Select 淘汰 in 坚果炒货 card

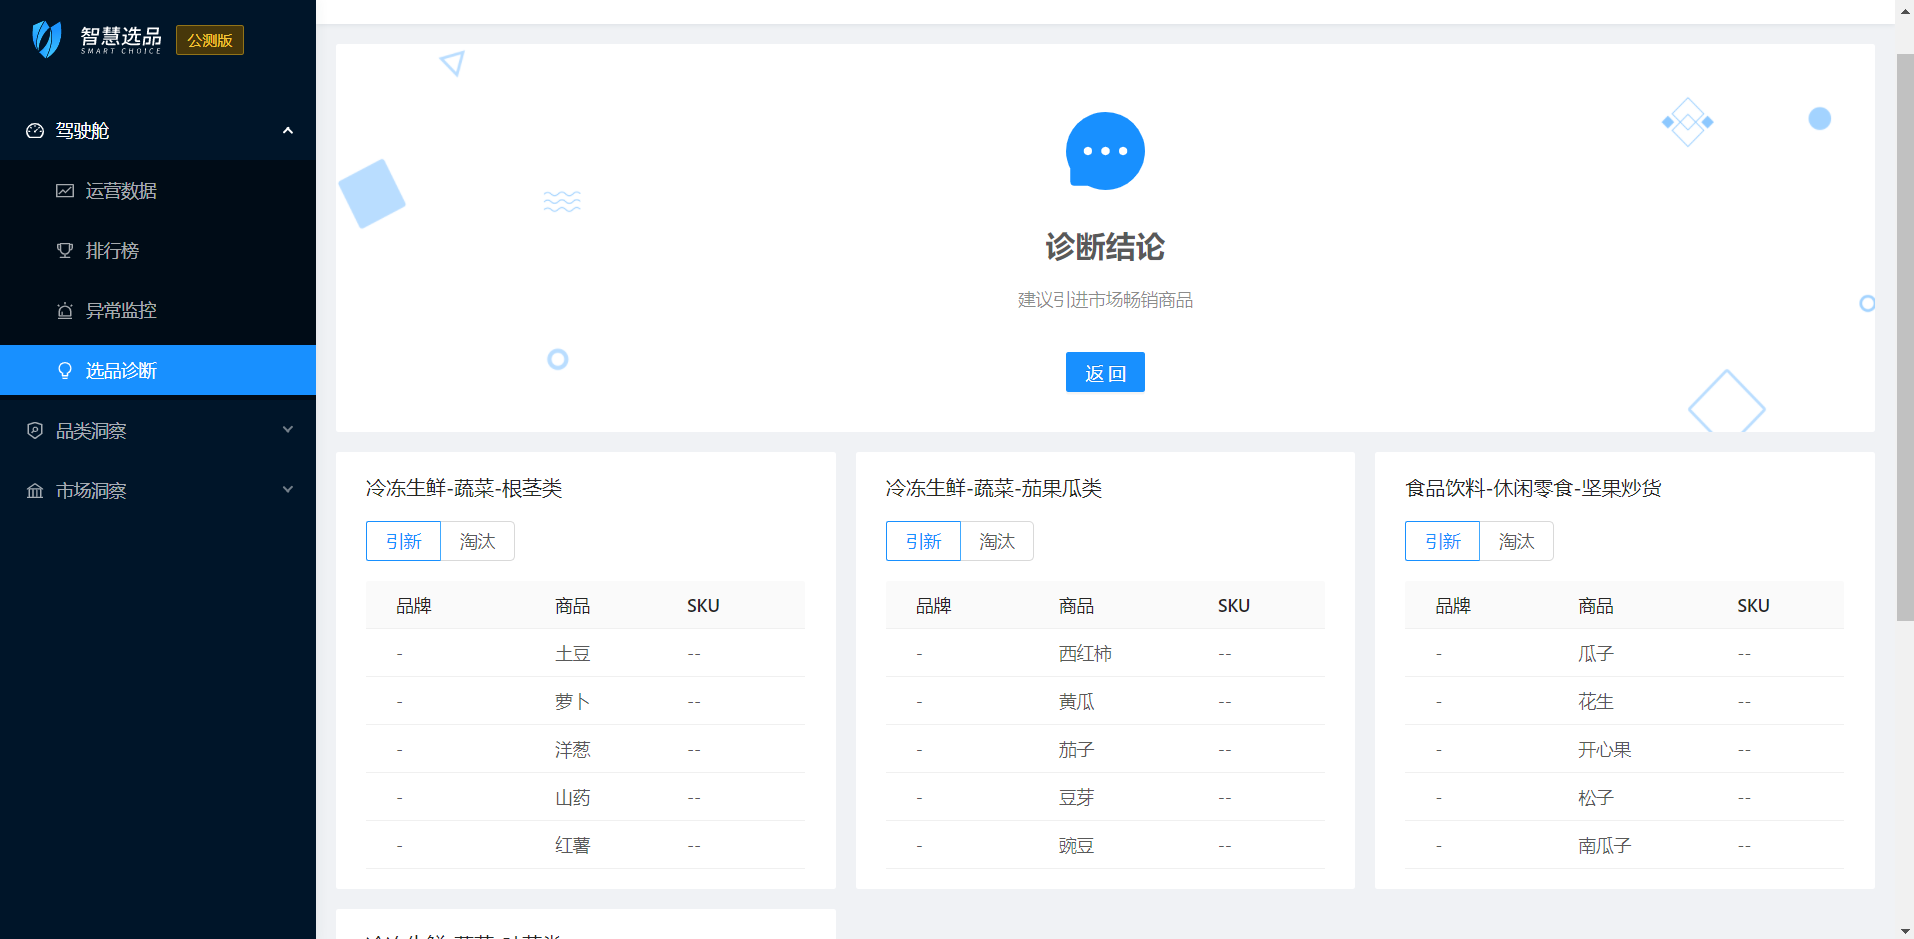point(1516,541)
